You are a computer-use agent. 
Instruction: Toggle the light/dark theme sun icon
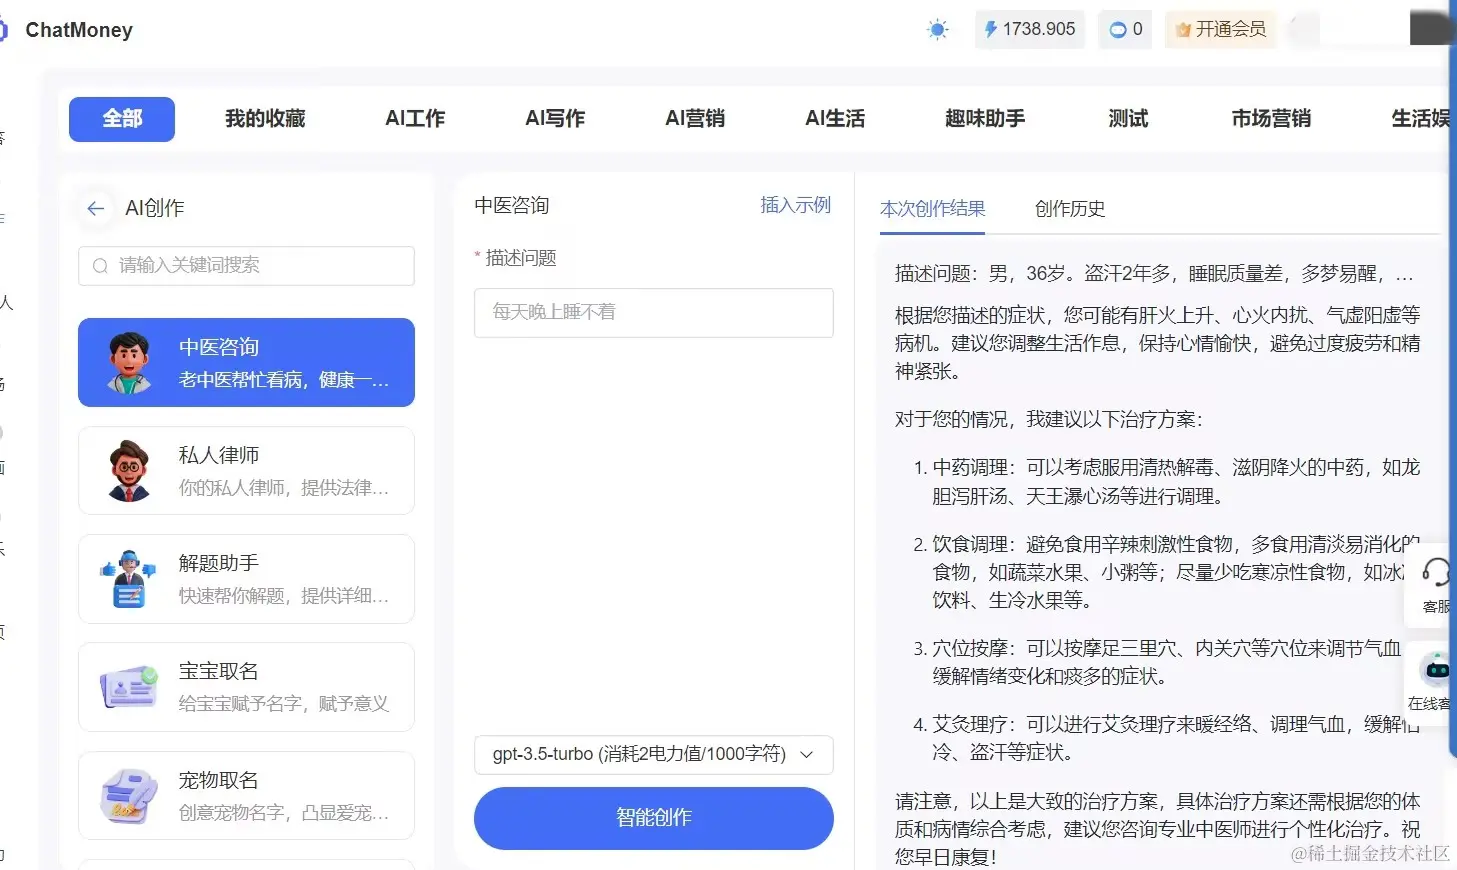(x=937, y=30)
